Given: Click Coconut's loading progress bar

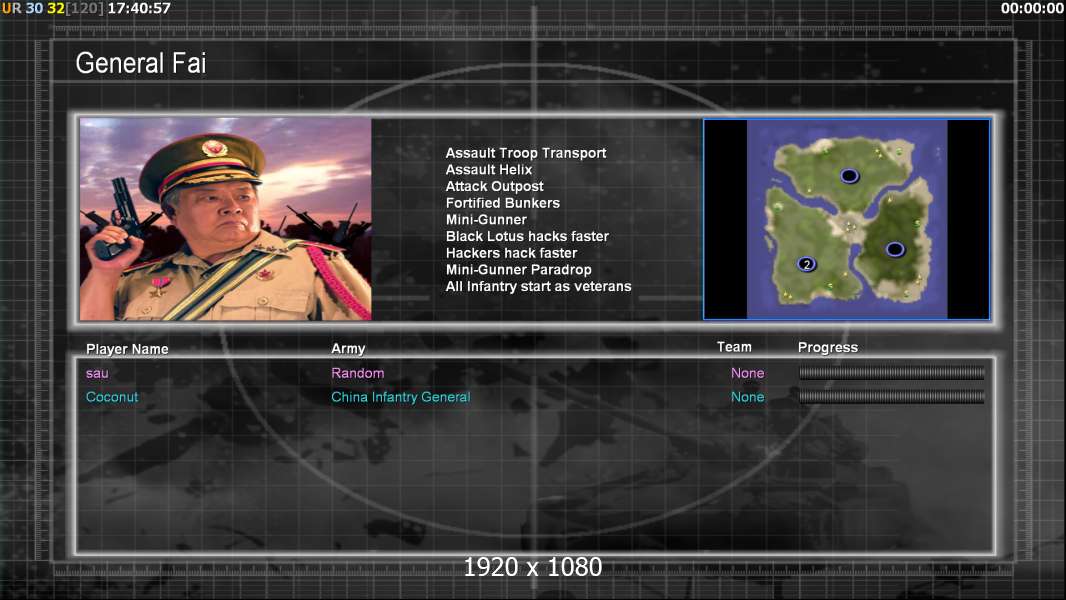Looking at the screenshot, I should coord(891,397).
